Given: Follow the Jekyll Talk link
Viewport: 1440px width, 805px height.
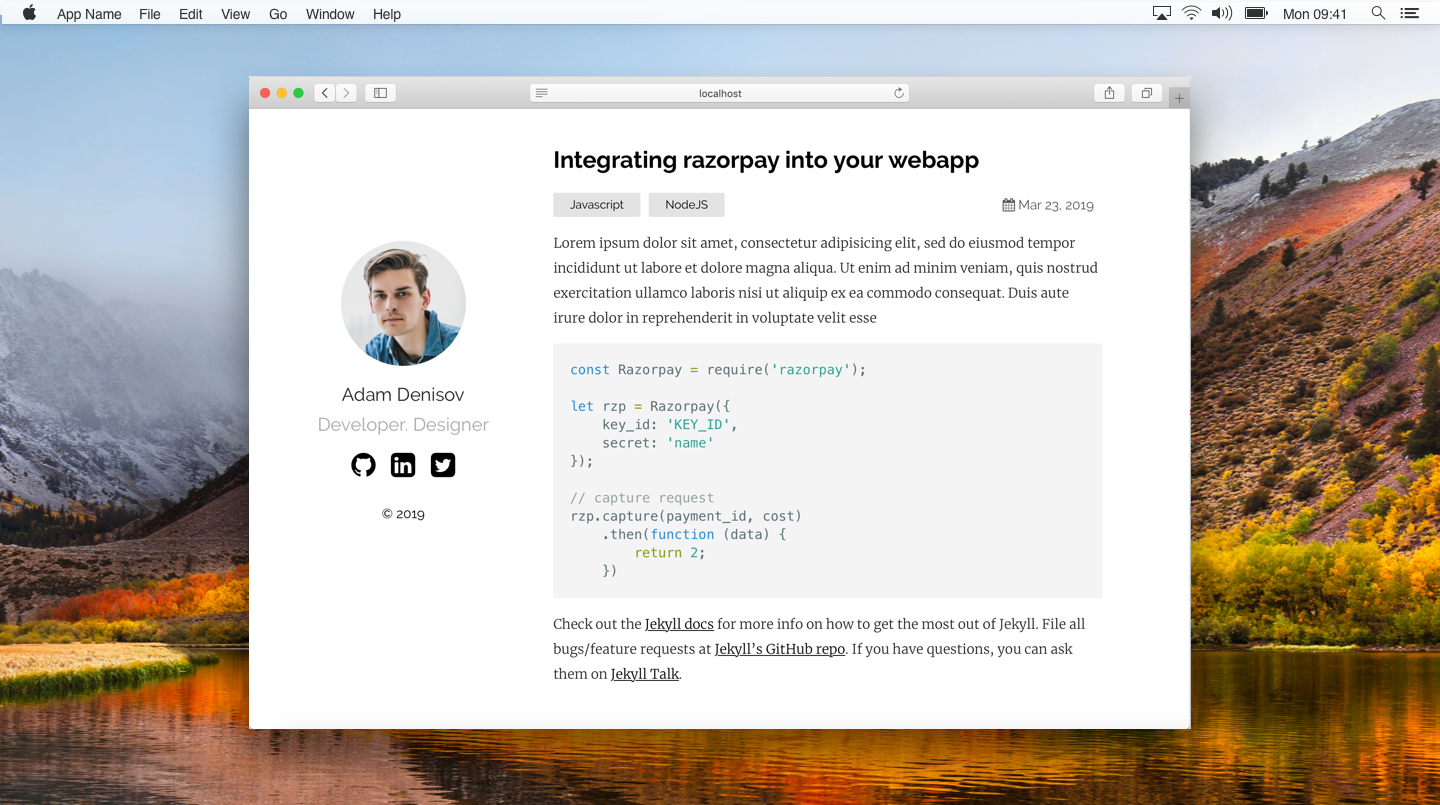Looking at the screenshot, I should pyautogui.click(x=645, y=674).
